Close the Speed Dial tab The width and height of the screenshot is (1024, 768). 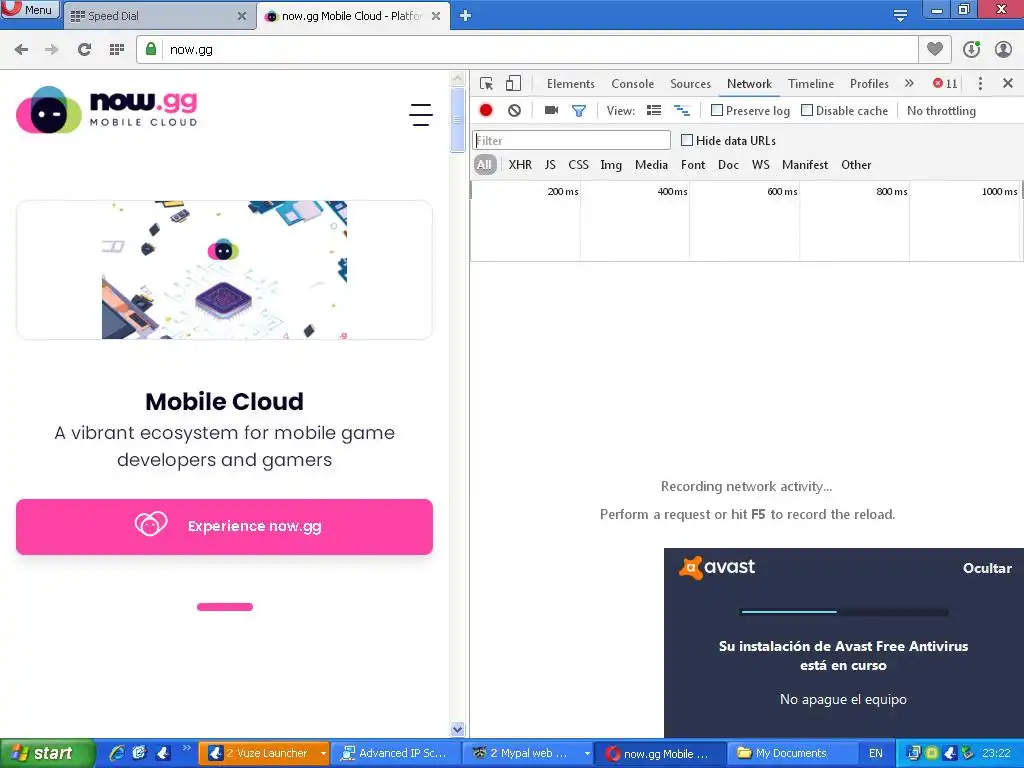242,16
